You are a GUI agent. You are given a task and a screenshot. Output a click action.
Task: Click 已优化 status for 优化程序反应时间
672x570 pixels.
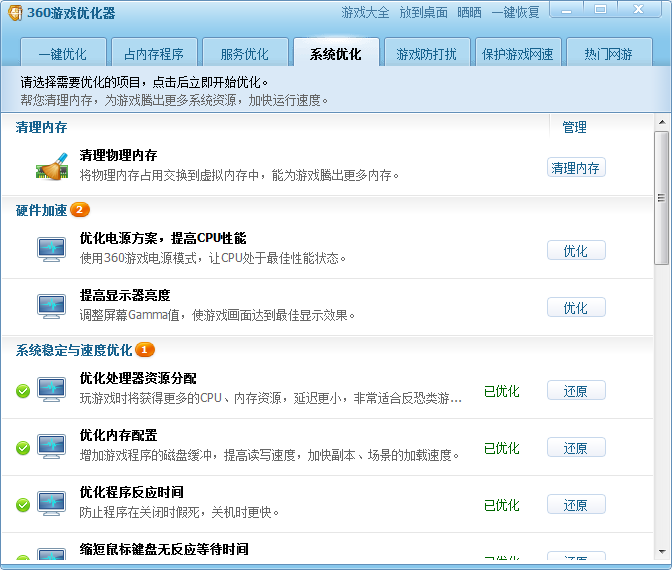(501, 505)
